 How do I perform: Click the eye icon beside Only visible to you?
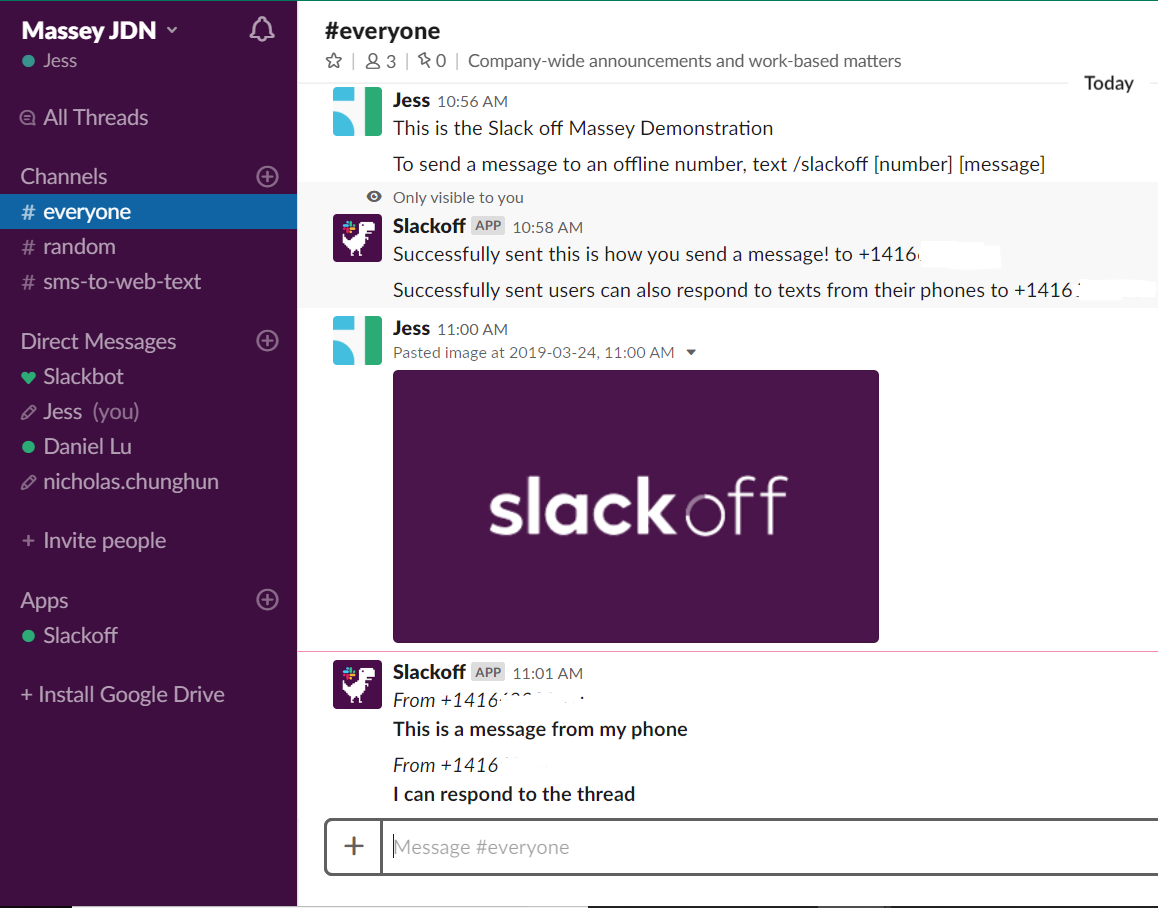tap(374, 197)
